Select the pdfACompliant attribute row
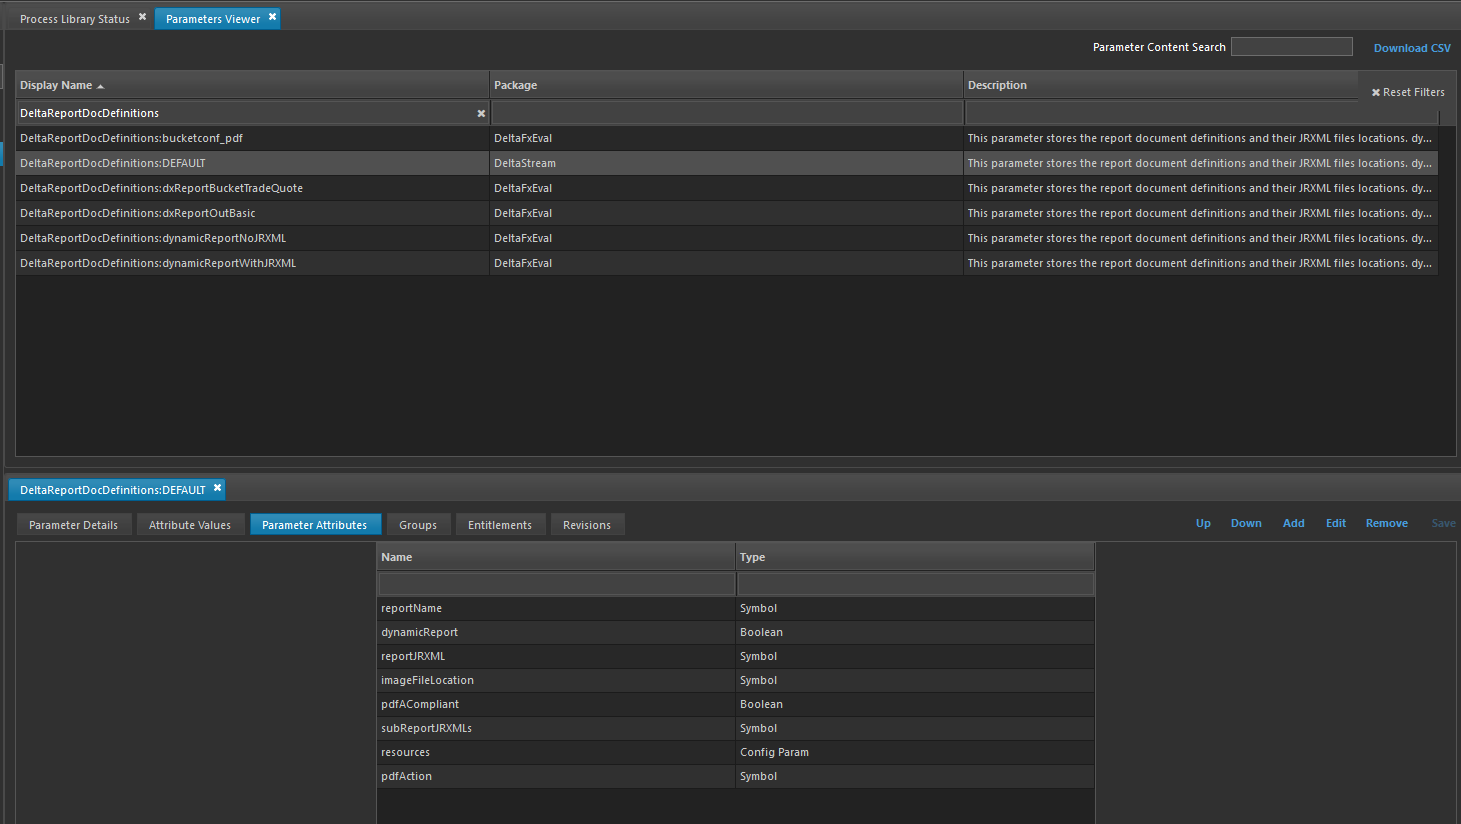 tap(735, 704)
